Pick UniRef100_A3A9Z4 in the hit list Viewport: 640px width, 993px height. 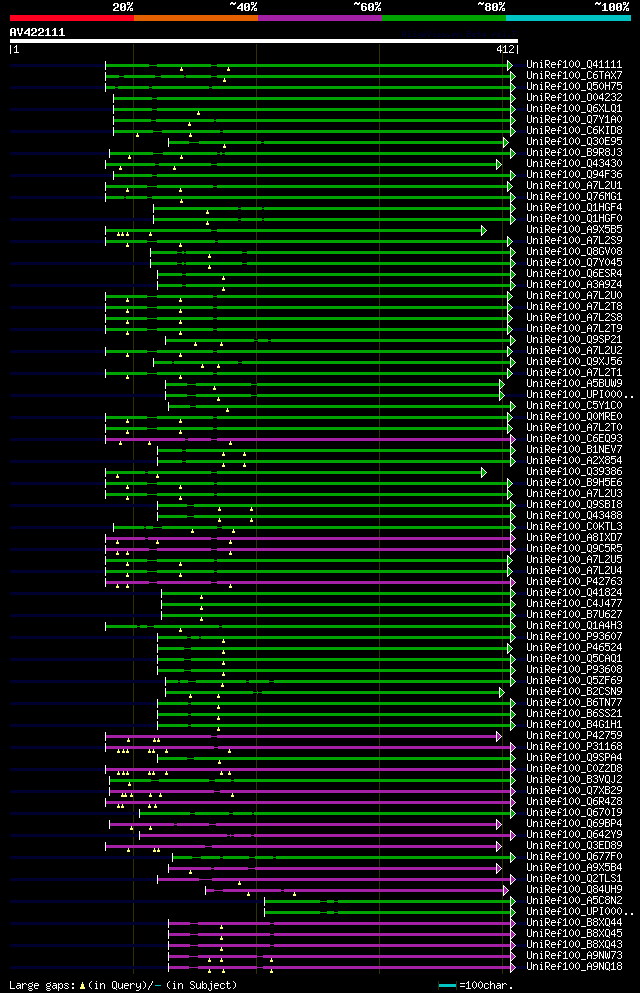point(574,284)
